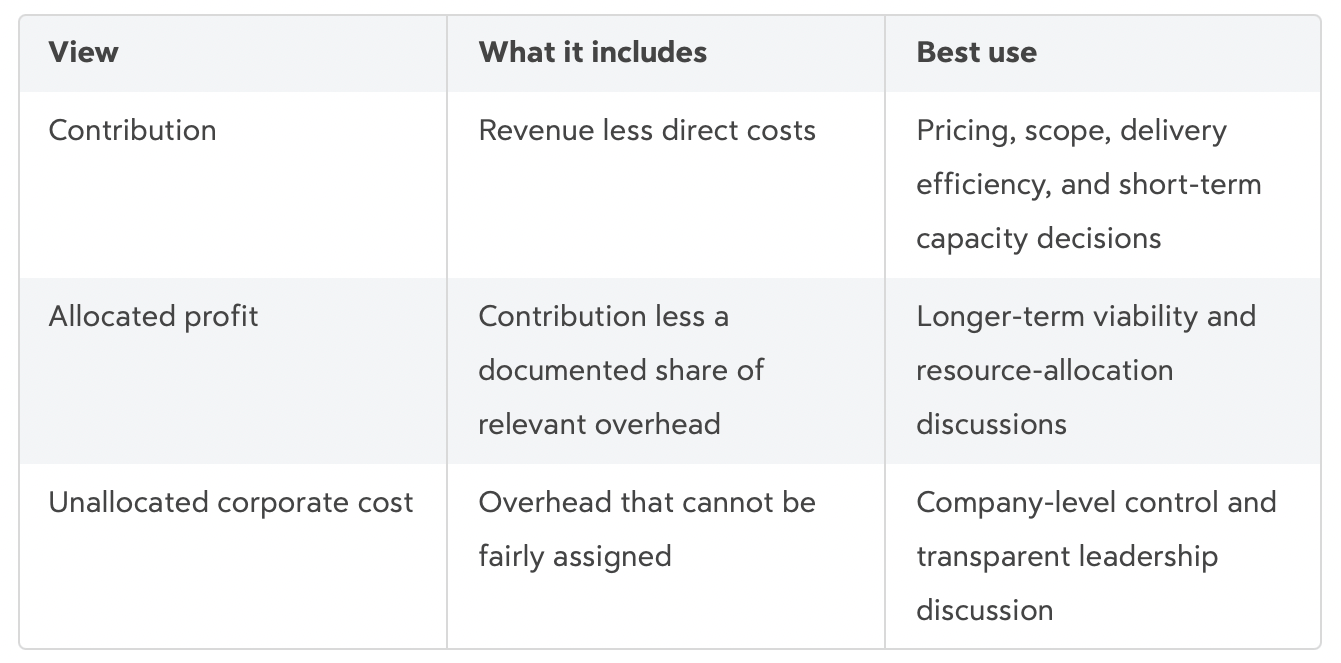Screen dimensions: 1341x663
Task: Click the "relevant overhead" text
Action: click(x=599, y=424)
